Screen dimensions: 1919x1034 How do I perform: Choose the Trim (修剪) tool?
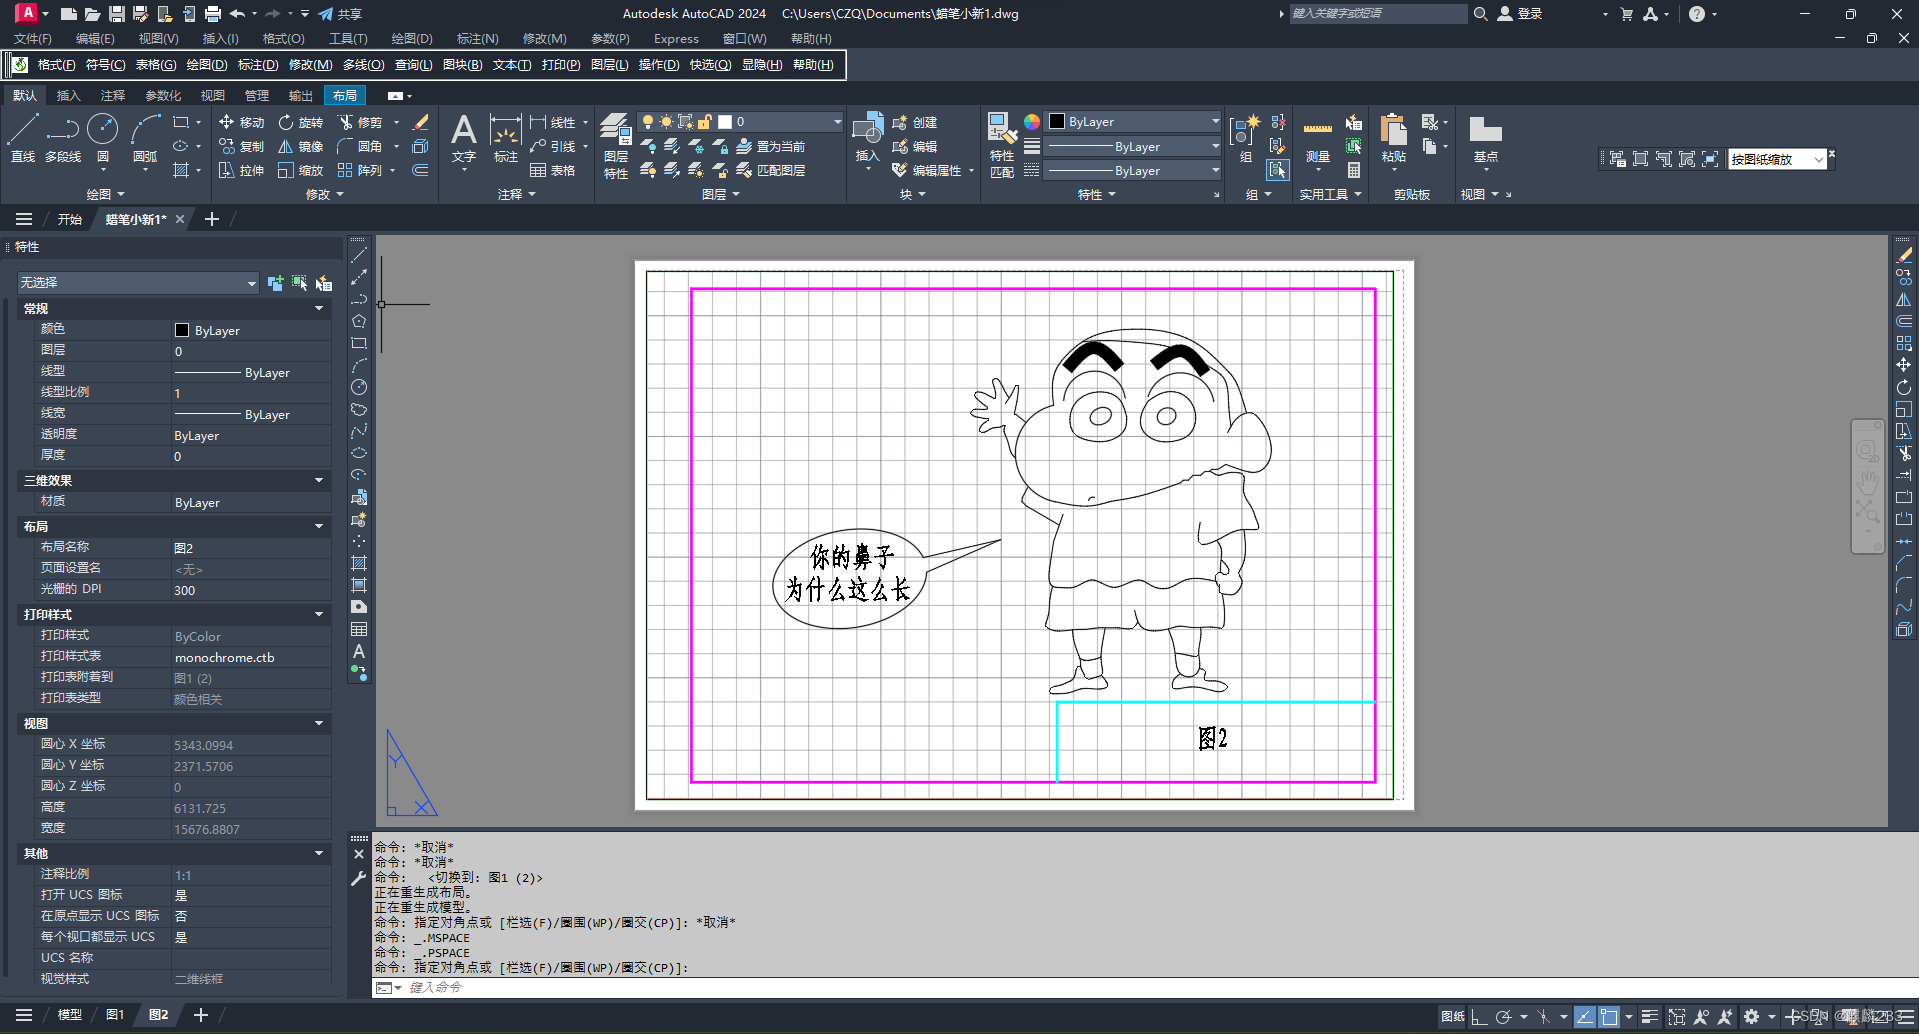(360, 122)
